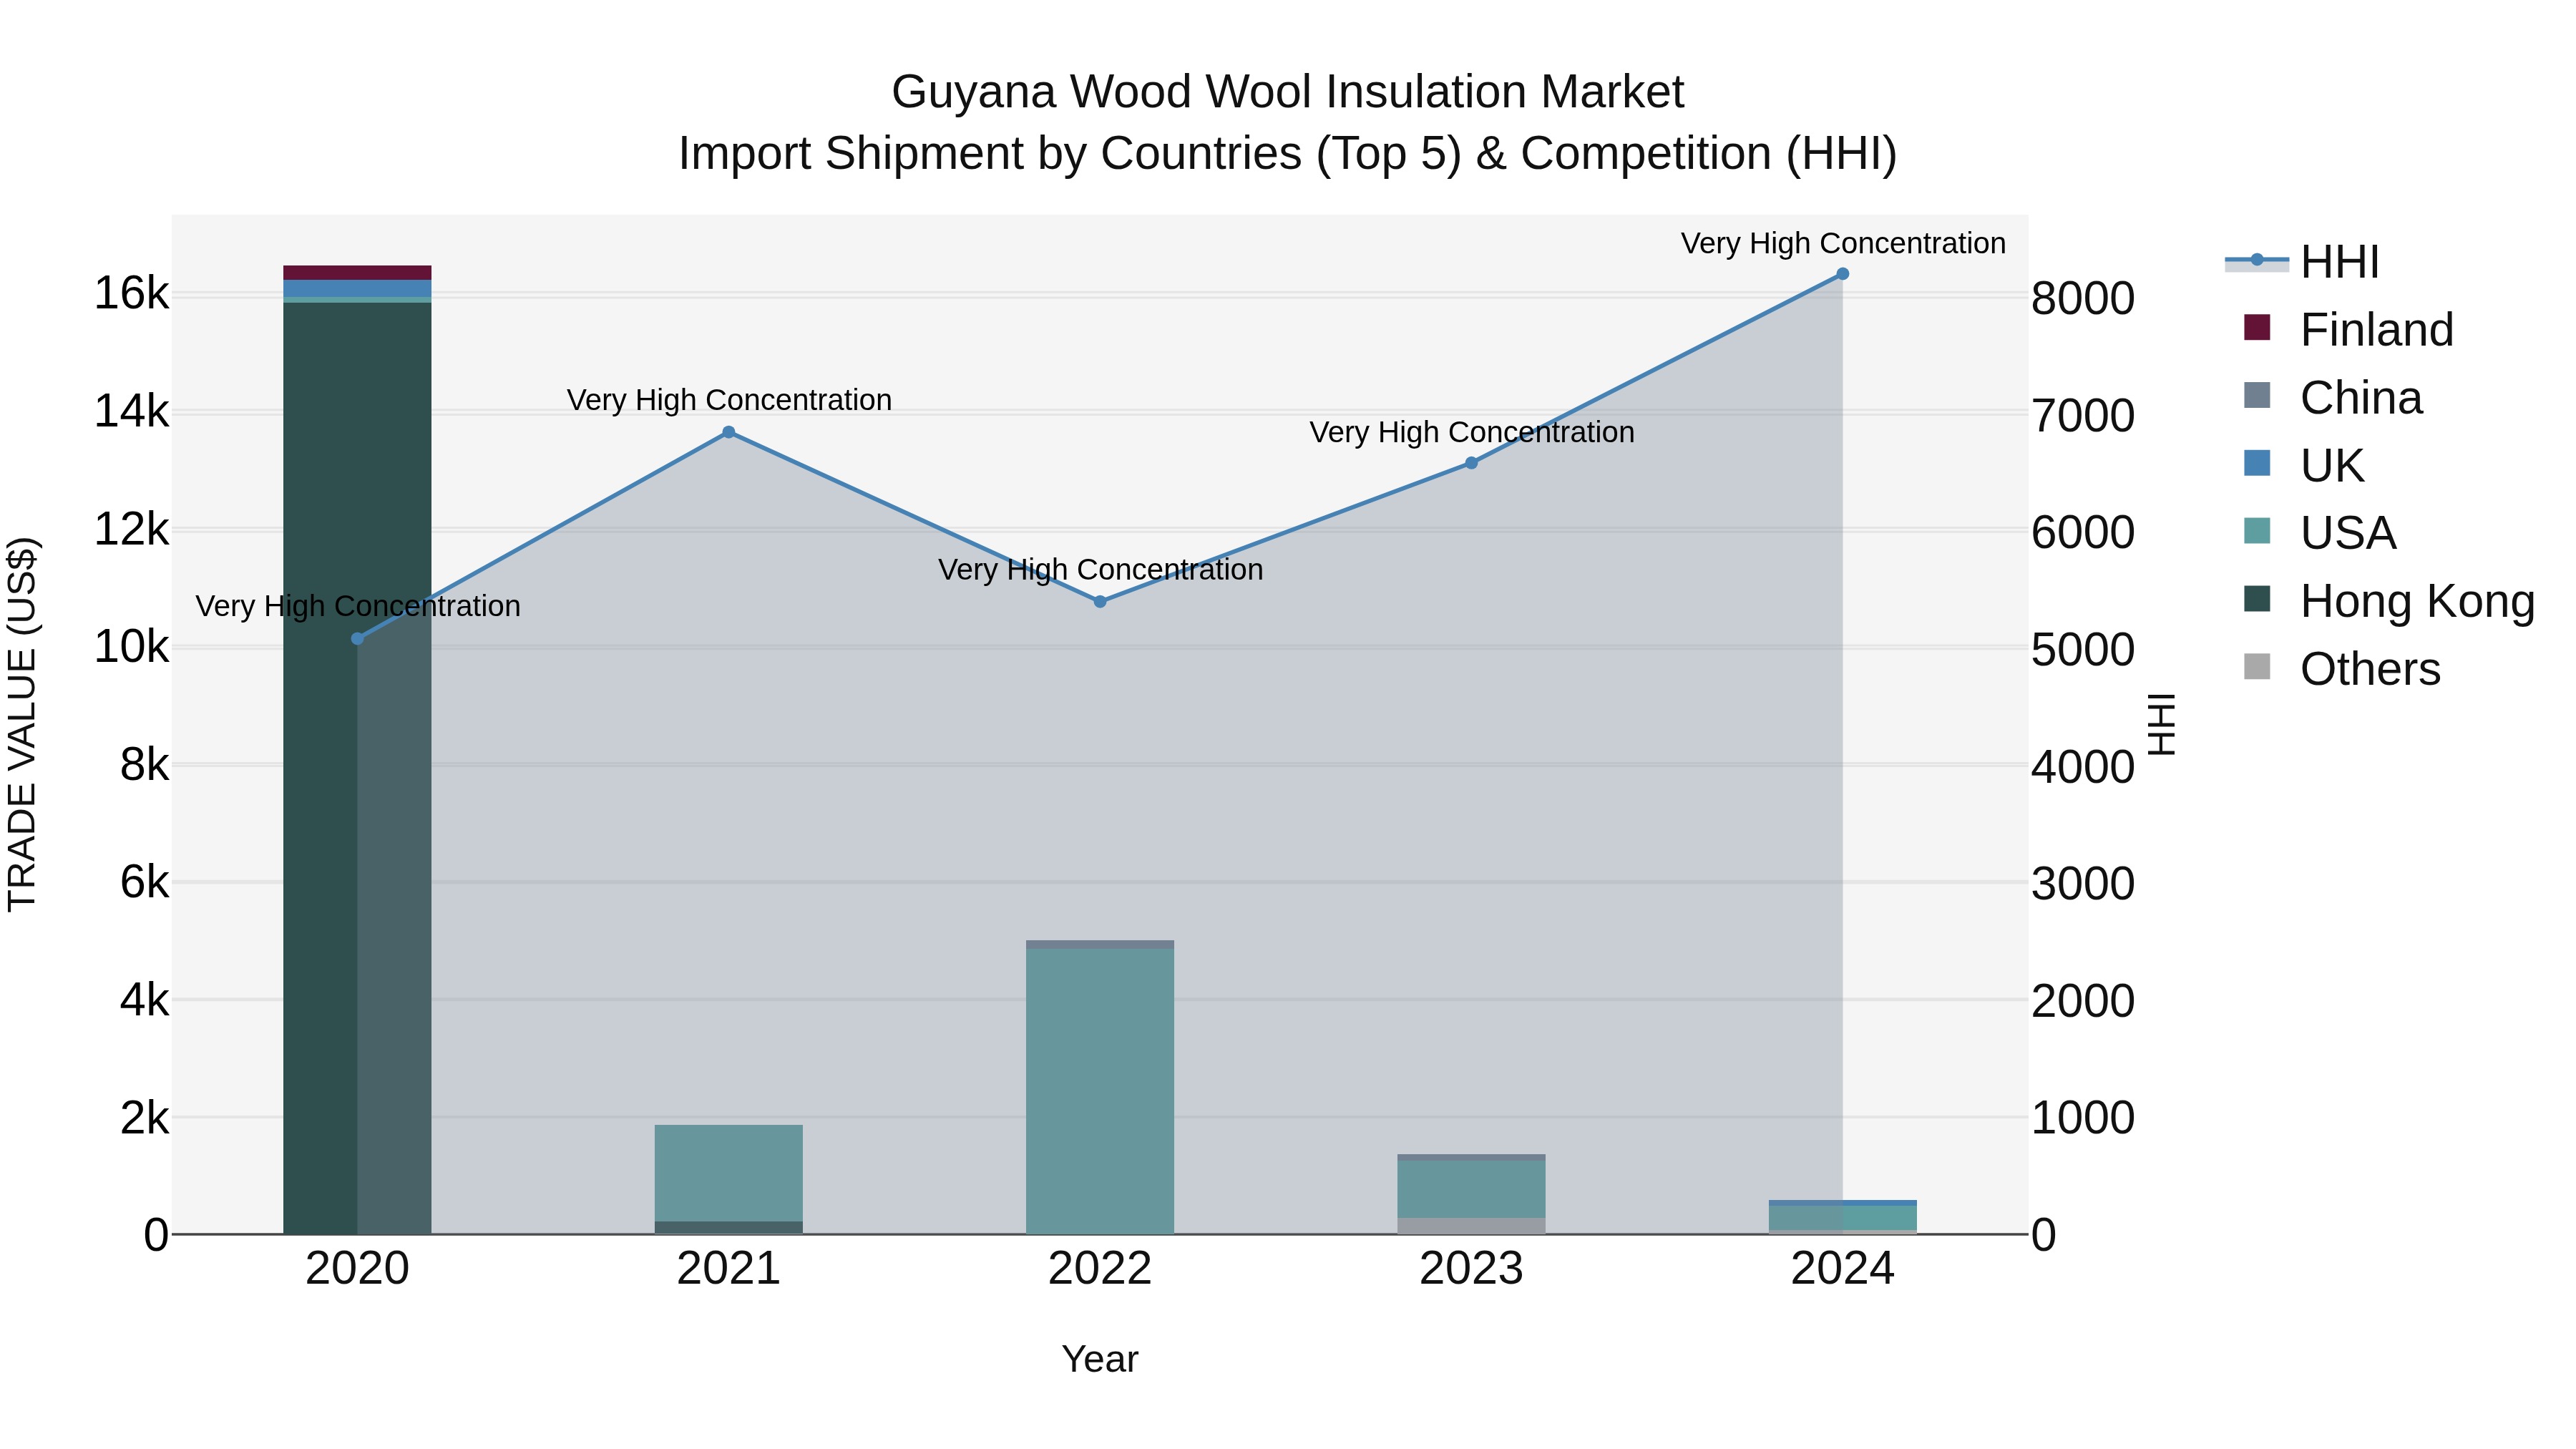Viewport: 2576px width, 1449px height.
Task: Click the Others bar segment in 2023
Action: [1471, 1226]
